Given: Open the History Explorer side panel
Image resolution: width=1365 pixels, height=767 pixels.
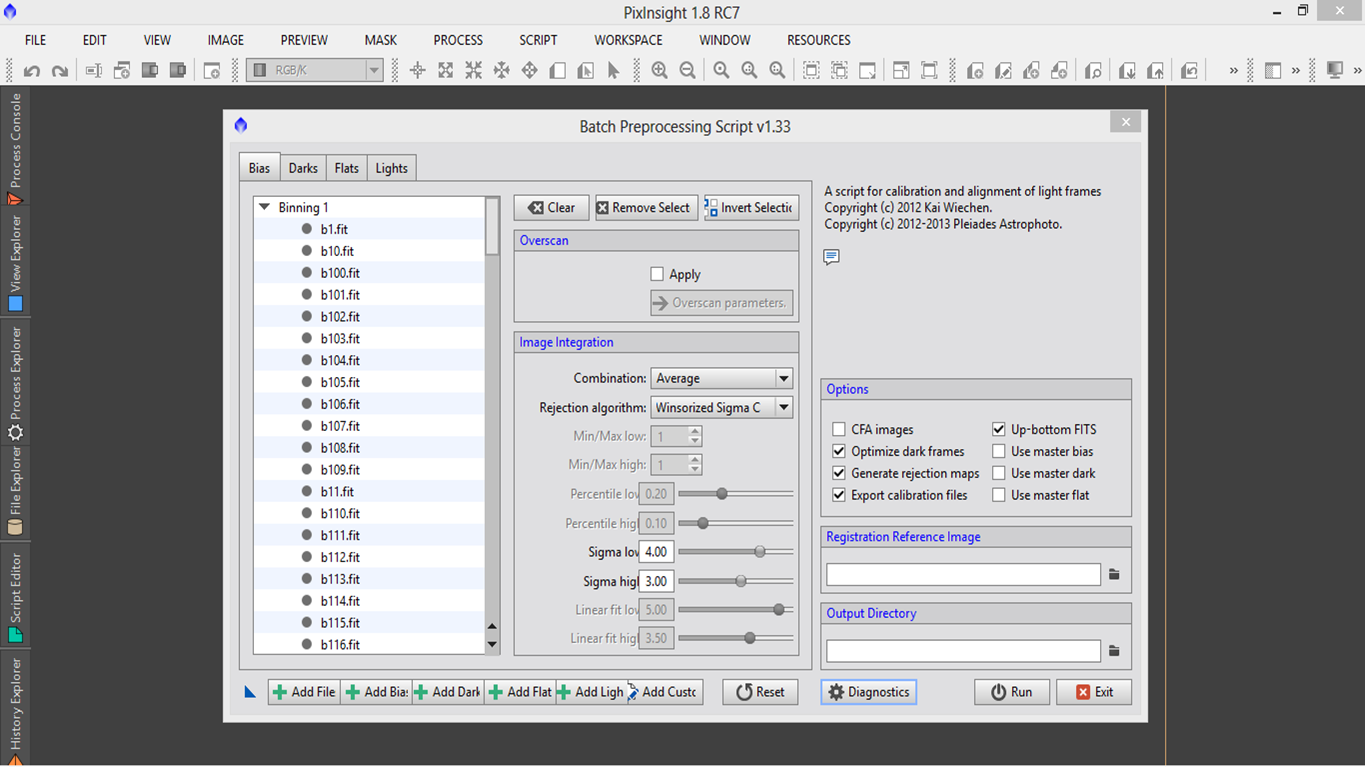Looking at the screenshot, I should tap(15, 708).
